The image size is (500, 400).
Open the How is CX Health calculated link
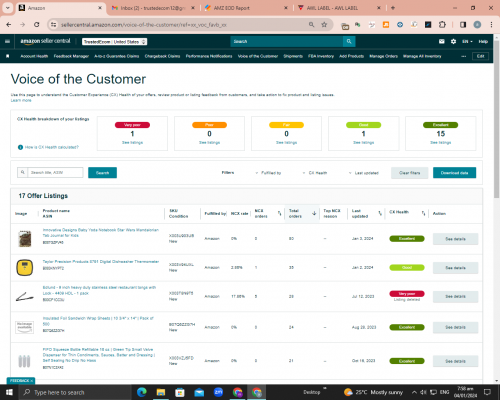pos(52,147)
